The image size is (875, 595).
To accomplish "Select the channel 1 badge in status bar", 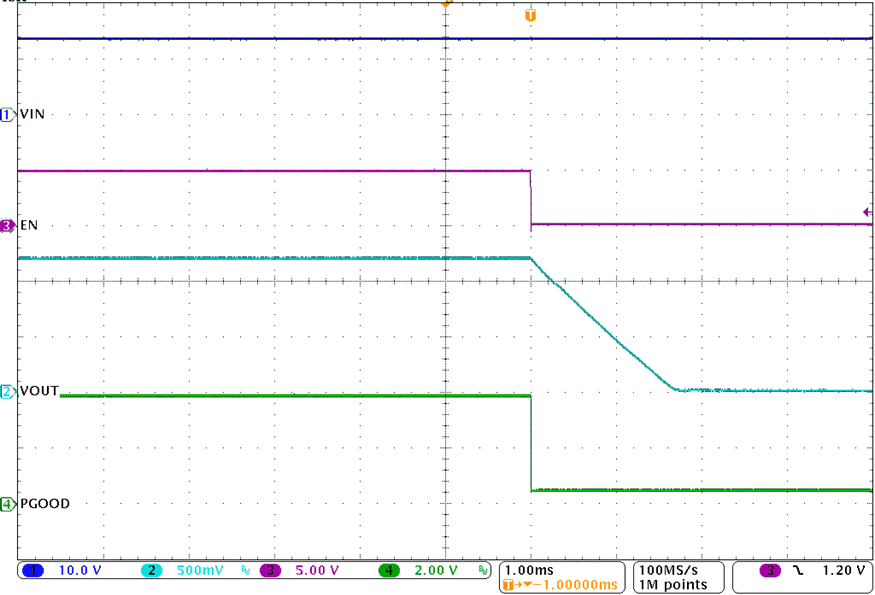I will [x=33, y=570].
